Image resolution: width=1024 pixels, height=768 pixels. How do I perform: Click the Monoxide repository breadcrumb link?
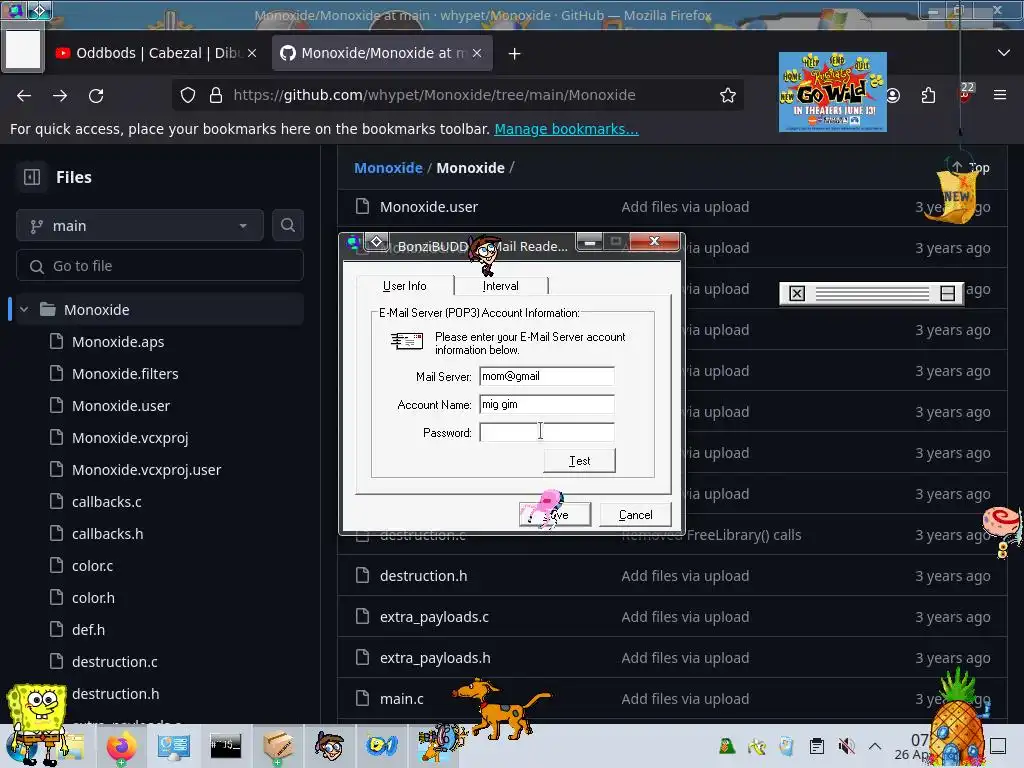coord(388,168)
